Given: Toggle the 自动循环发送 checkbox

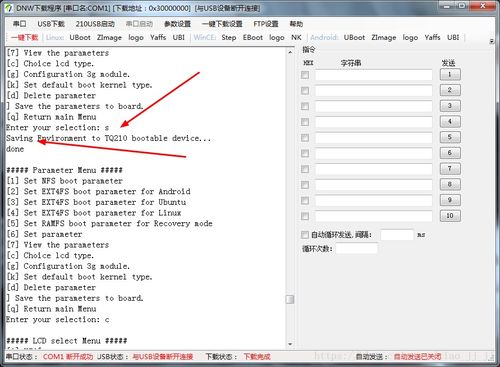Looking at the screenshot, I should pos(305,235).
